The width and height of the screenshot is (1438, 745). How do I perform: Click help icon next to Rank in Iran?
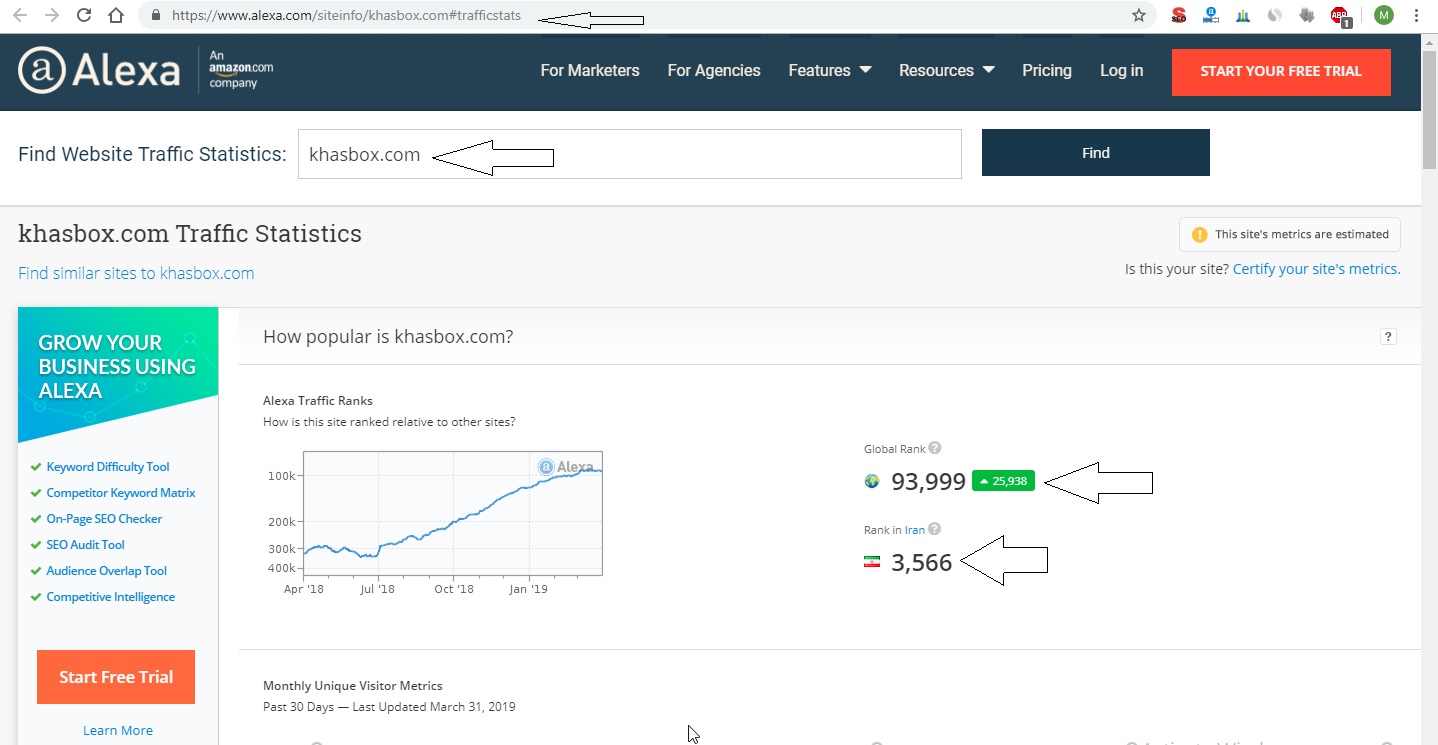click(934, 530)
